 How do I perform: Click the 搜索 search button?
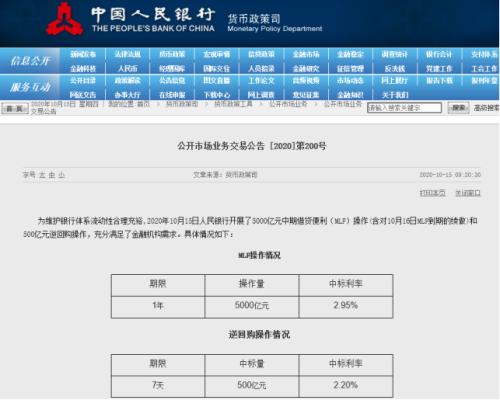pos(458,108)
